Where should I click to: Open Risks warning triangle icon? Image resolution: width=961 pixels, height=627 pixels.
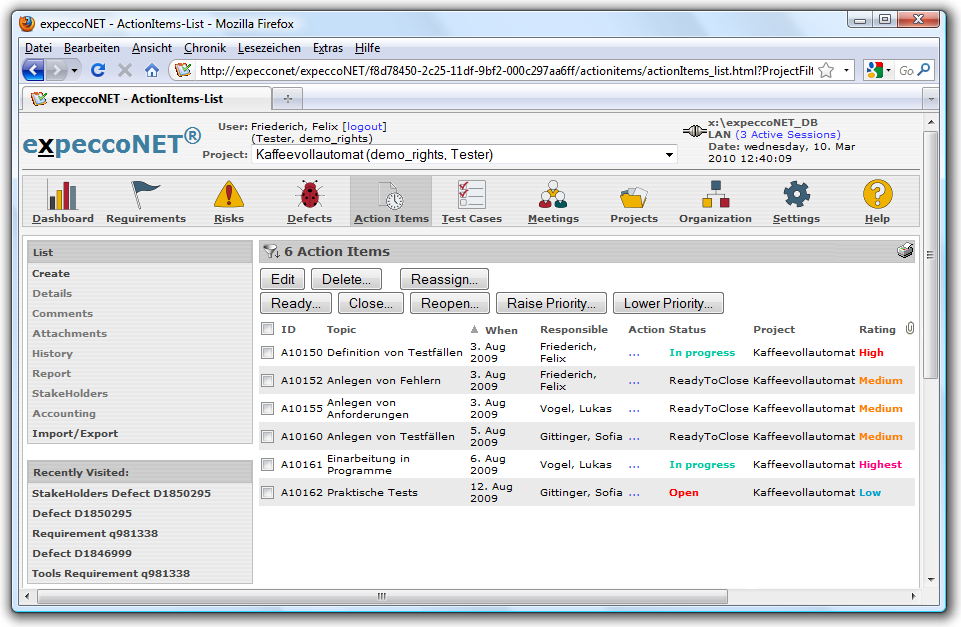(229, 195)
